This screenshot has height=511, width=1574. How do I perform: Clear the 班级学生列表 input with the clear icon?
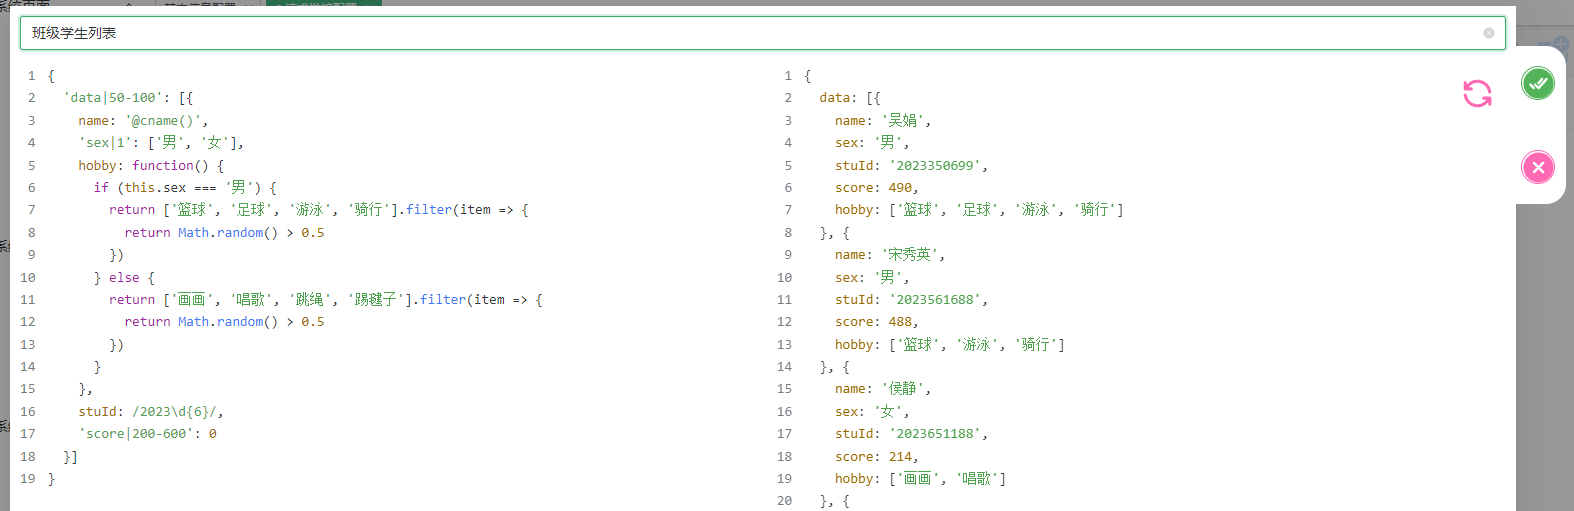(x=1488, y=33)
